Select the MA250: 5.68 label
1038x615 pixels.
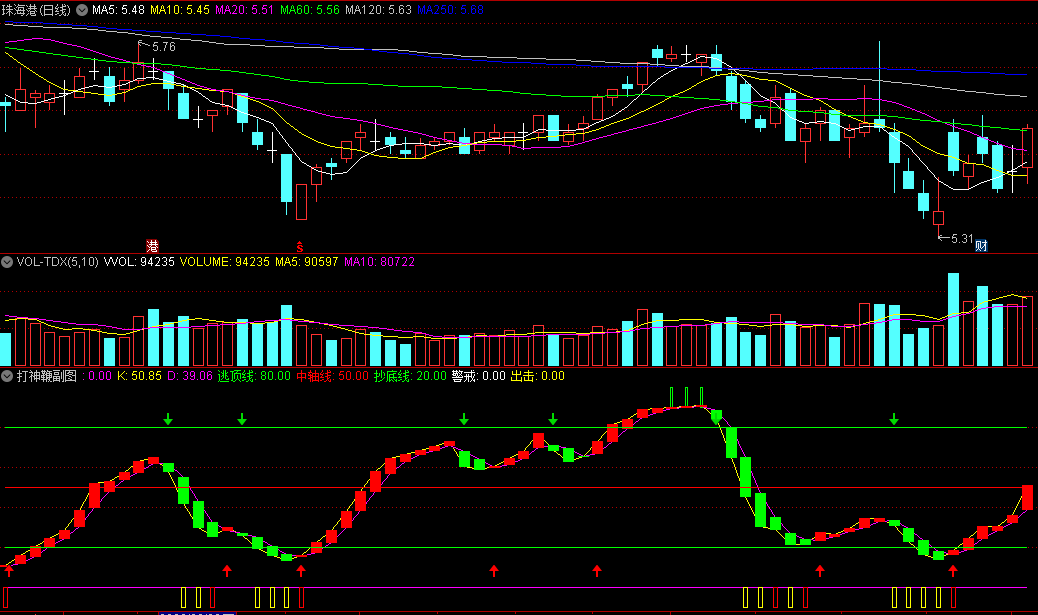450,10
